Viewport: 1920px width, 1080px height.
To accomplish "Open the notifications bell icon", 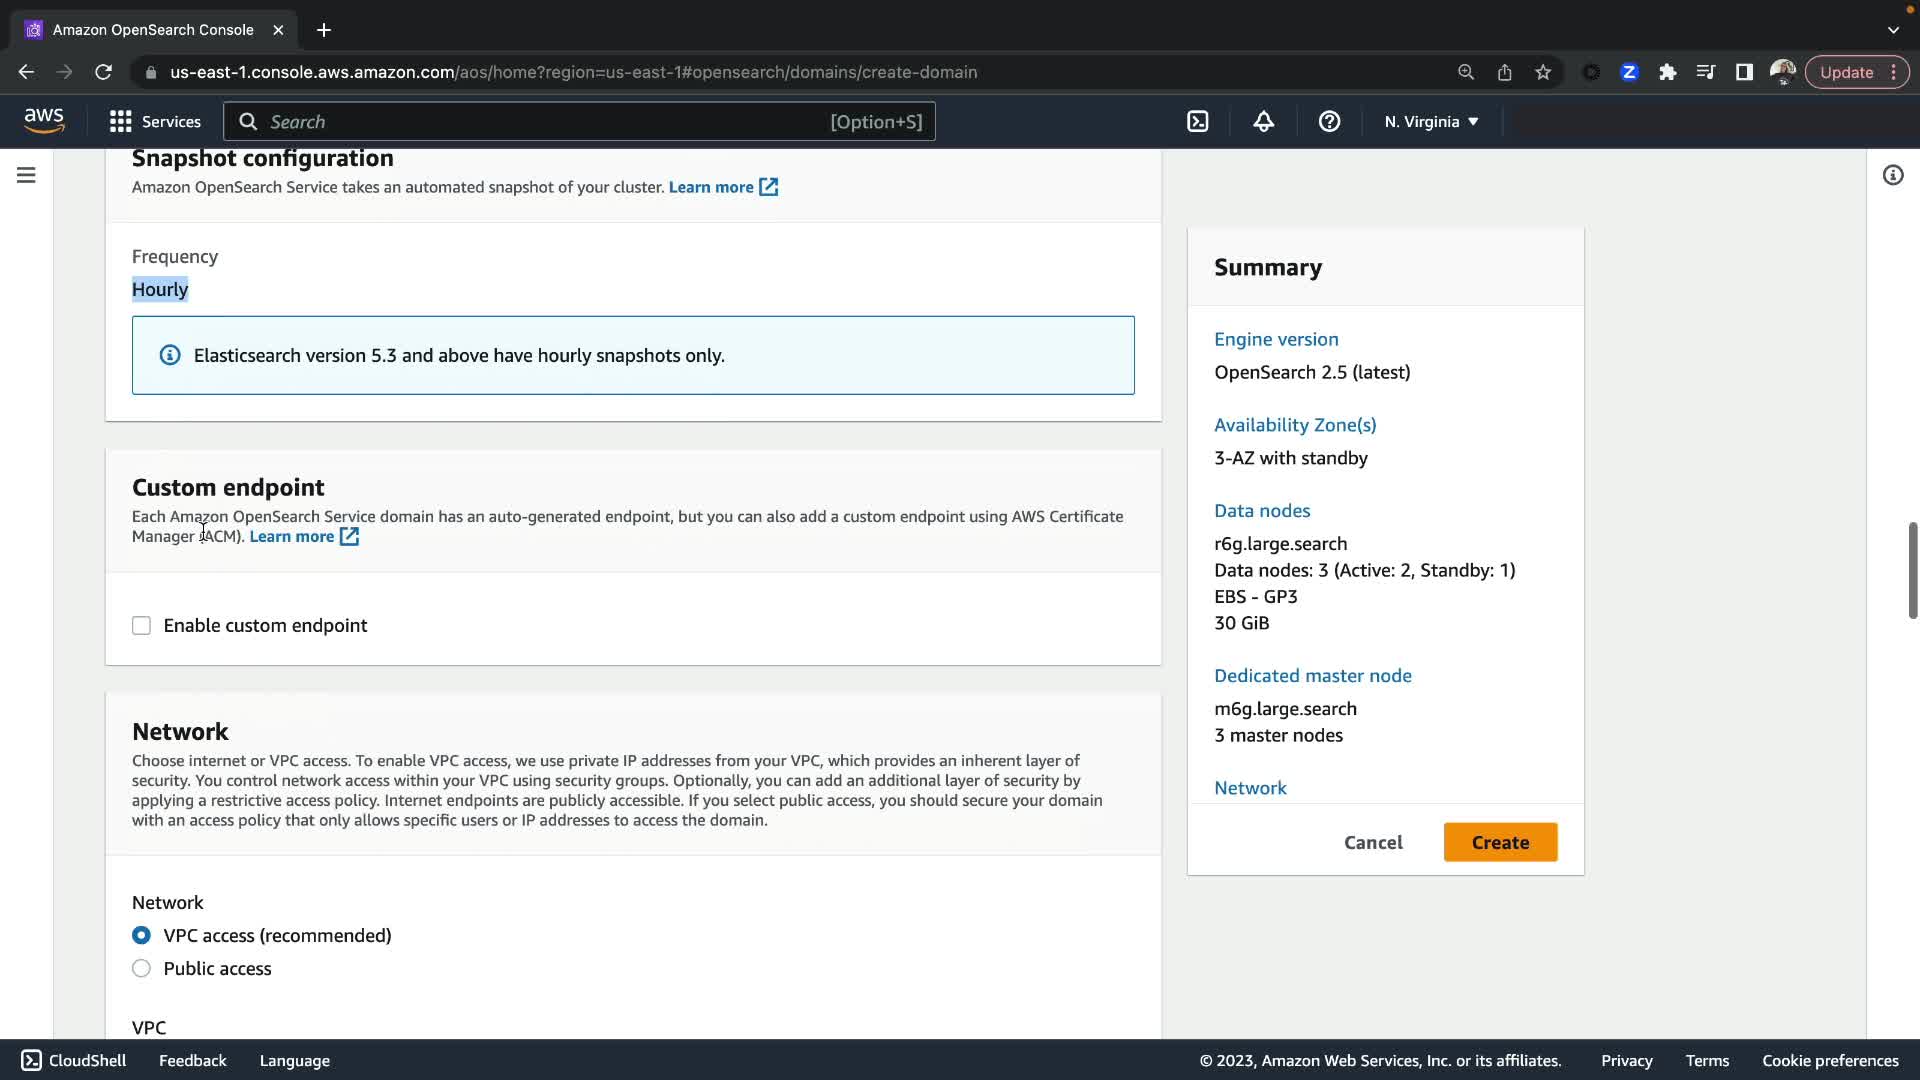I will (x=1263, y=121).
